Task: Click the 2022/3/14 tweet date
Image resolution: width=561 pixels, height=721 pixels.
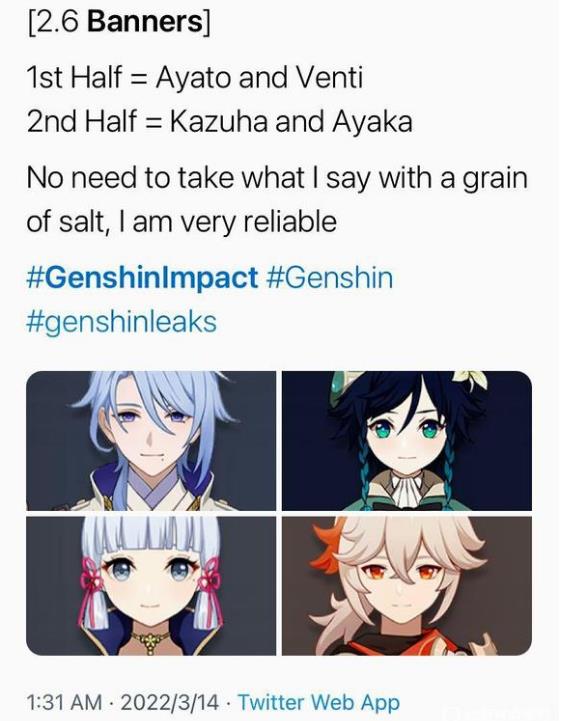Action: [170, 703]
